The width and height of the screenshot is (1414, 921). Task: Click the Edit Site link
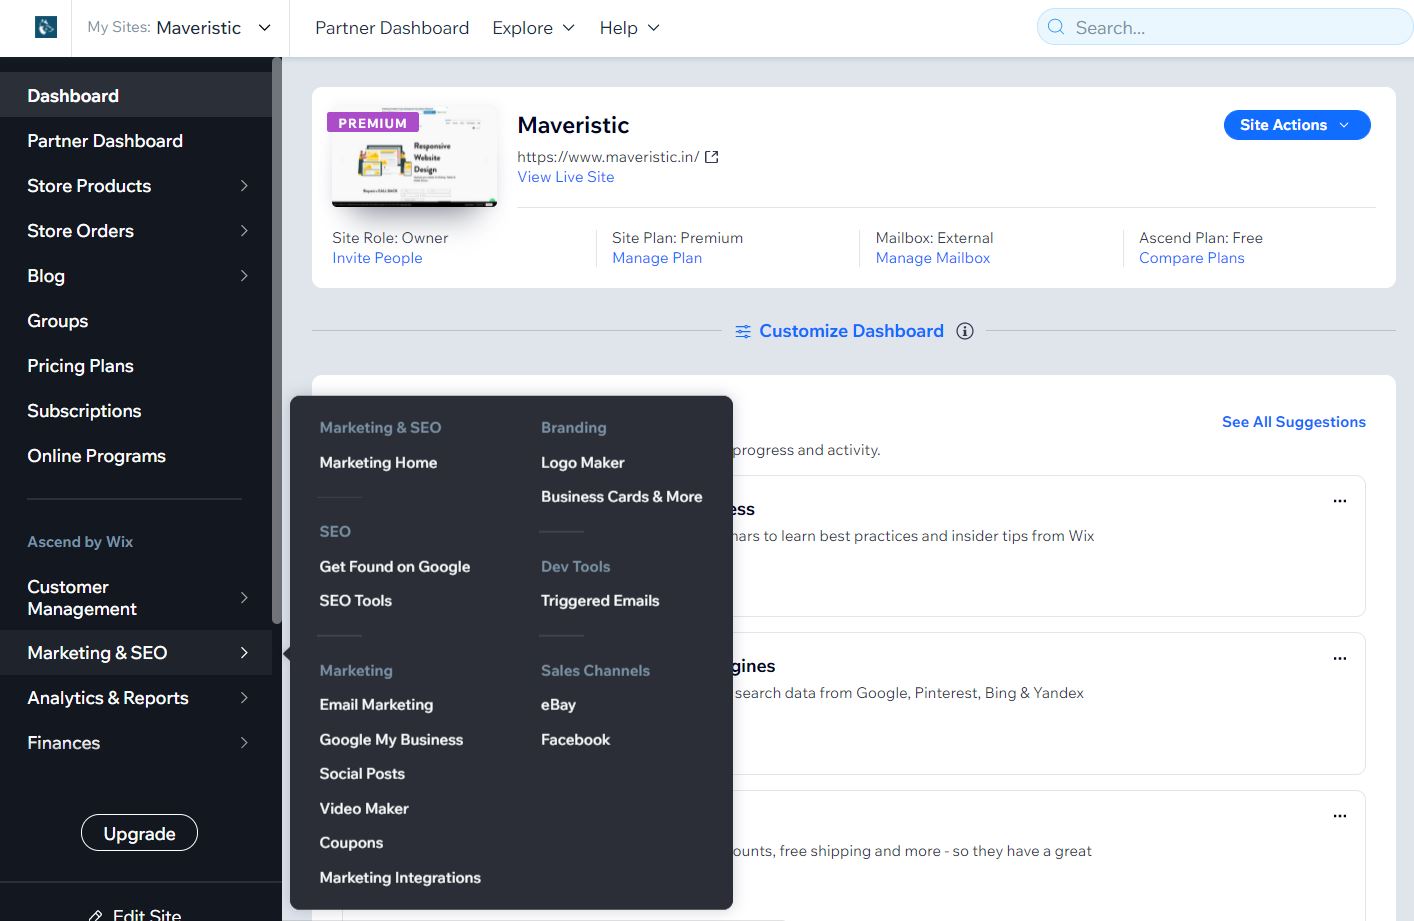point(147,914)
